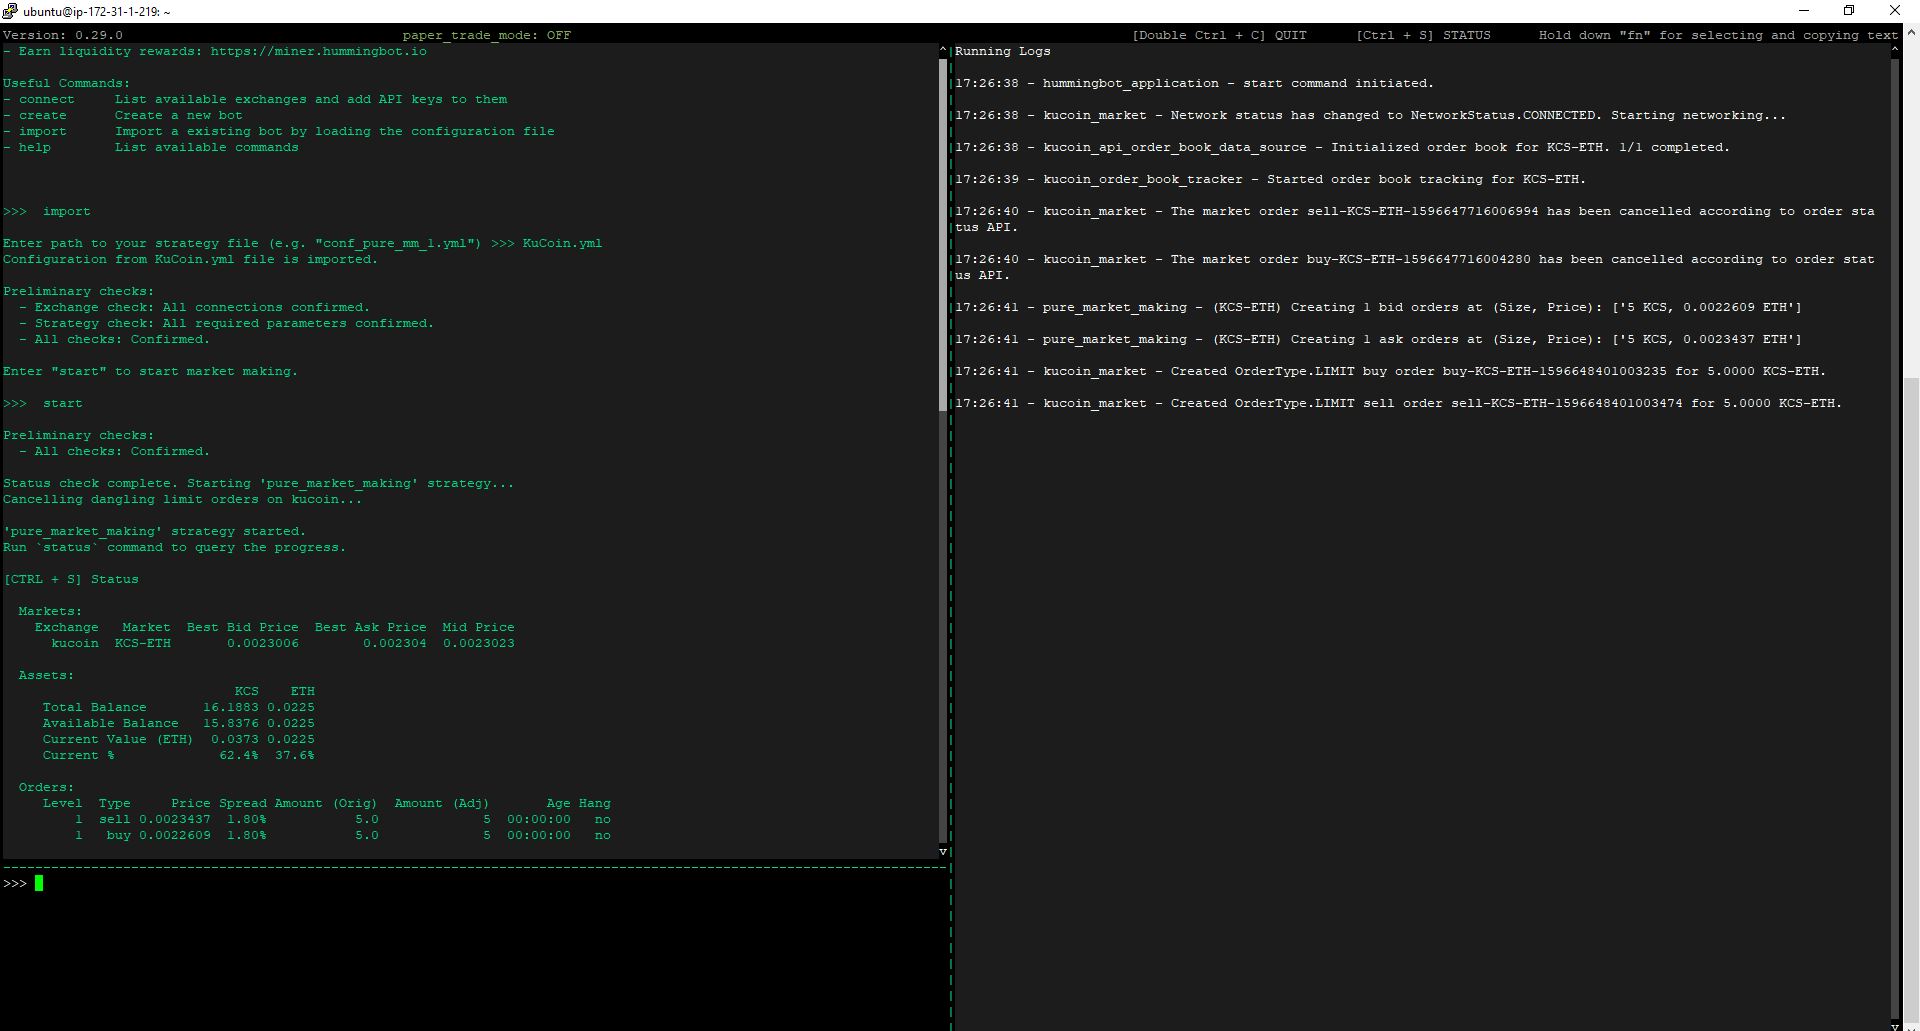This screenshot has height=1031, width=1920.
Task: Click the left output pane scrollbar thumb
Action: coord(943,234)
